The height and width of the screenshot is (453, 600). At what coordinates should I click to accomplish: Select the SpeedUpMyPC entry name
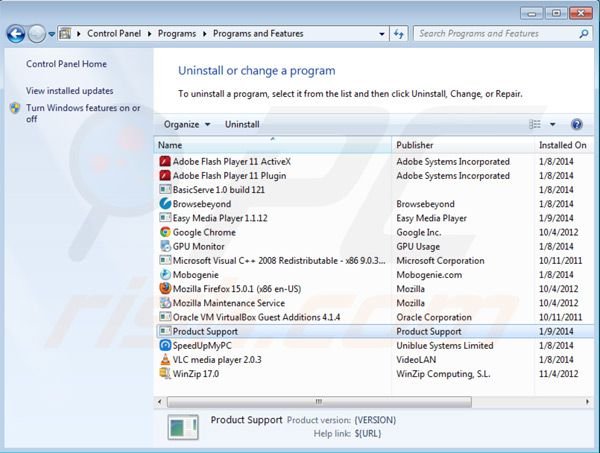[x=202, y=345]
